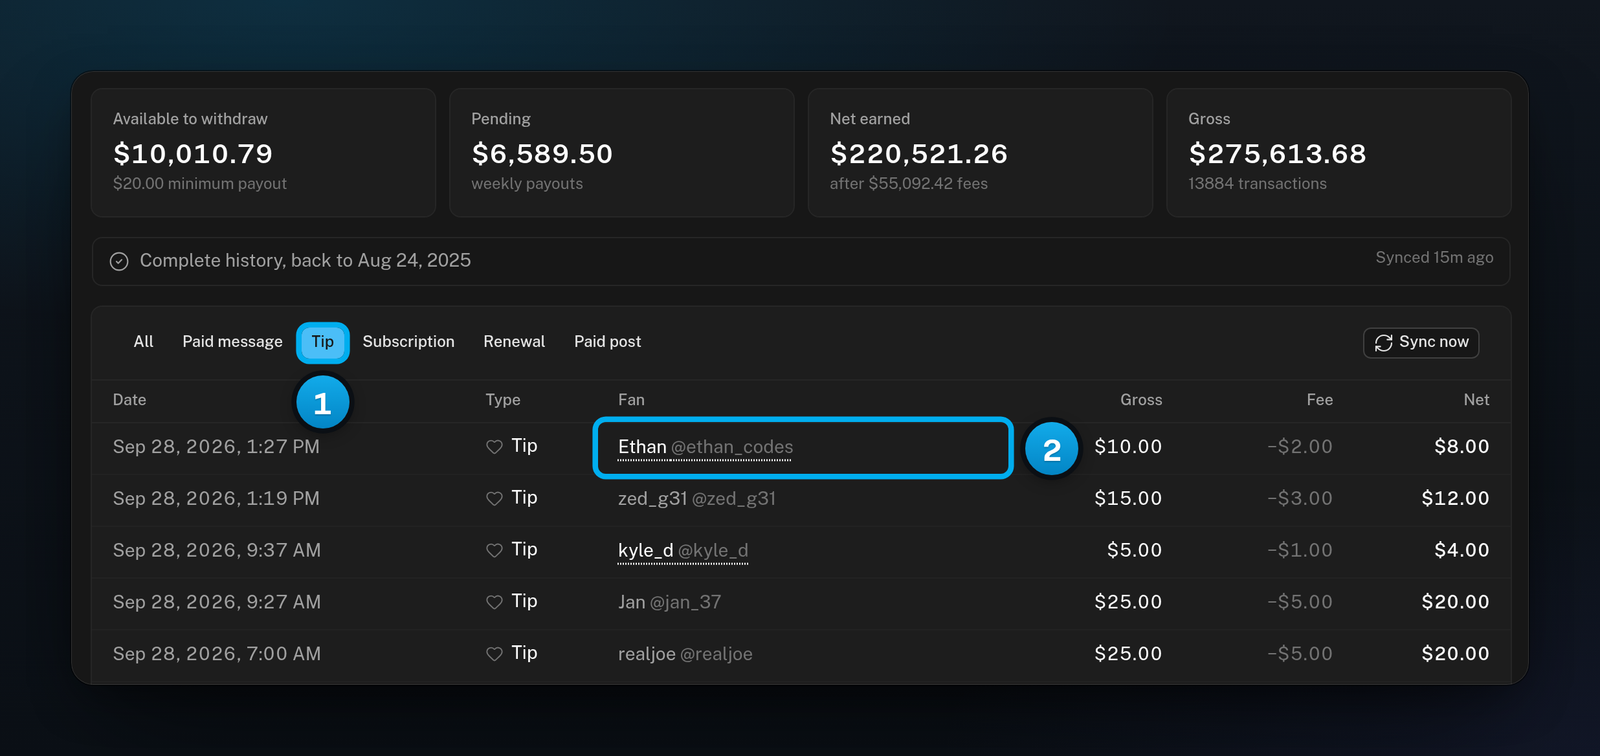Click the Pending amount $6,589.50
Viewport: 1600px width, 756px height.
coord(542,154)
